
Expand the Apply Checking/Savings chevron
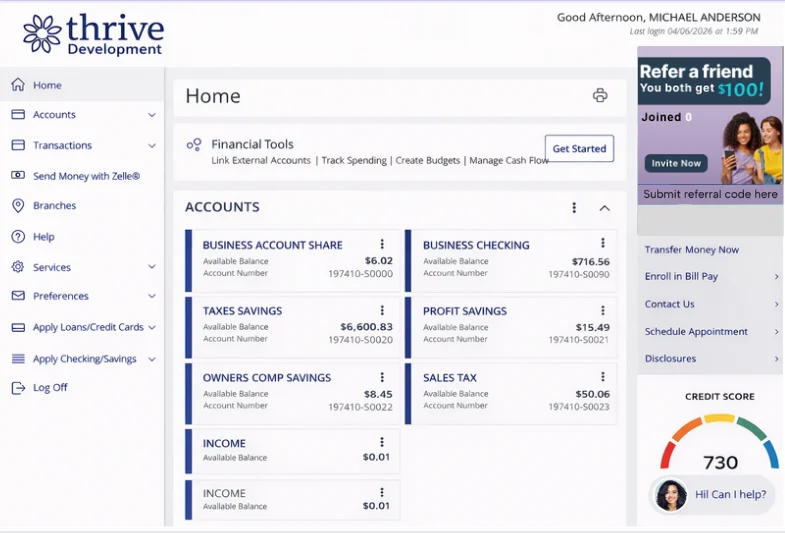tap(152, 359)
